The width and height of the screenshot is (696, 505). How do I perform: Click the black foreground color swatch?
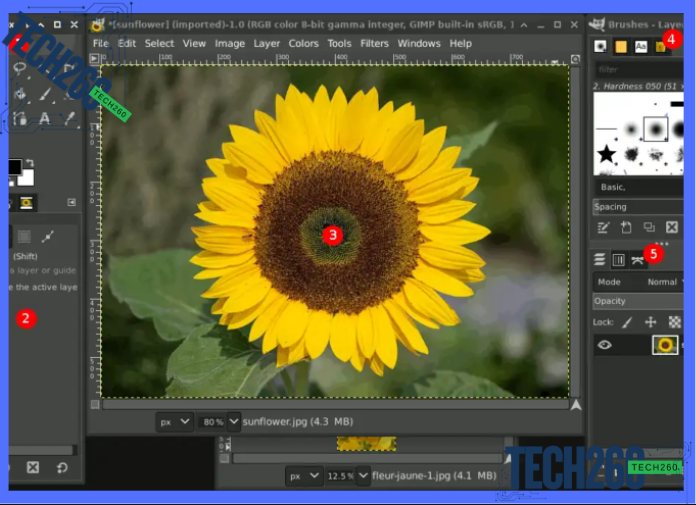click(15, 167)
